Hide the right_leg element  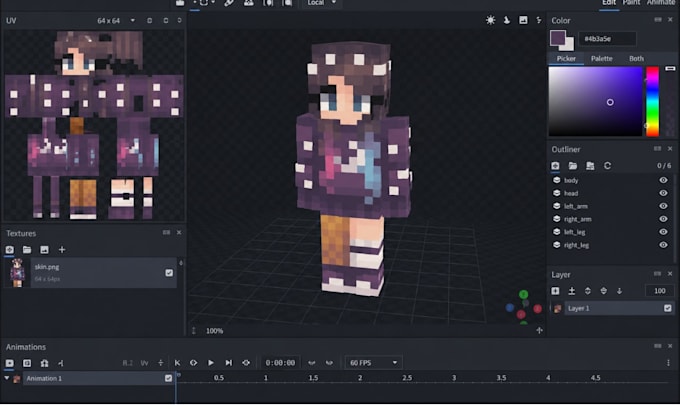(663, 245)
